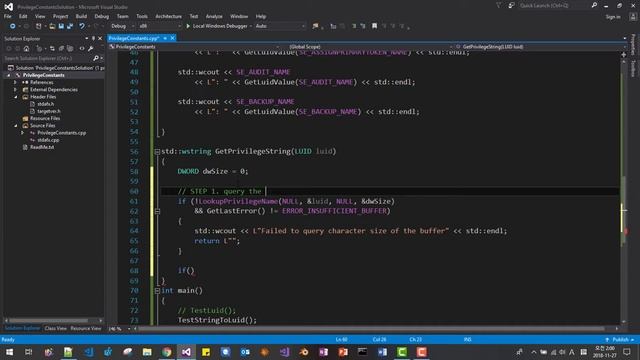Select PrivilegeConstants.cpp in Solution Explorer
The image size is (640, 360).
click(61, 133)
